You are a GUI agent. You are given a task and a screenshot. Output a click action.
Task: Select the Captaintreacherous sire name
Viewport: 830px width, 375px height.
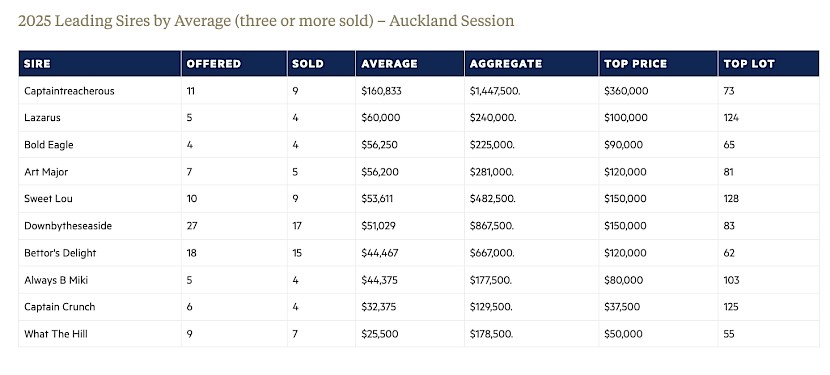69,91
